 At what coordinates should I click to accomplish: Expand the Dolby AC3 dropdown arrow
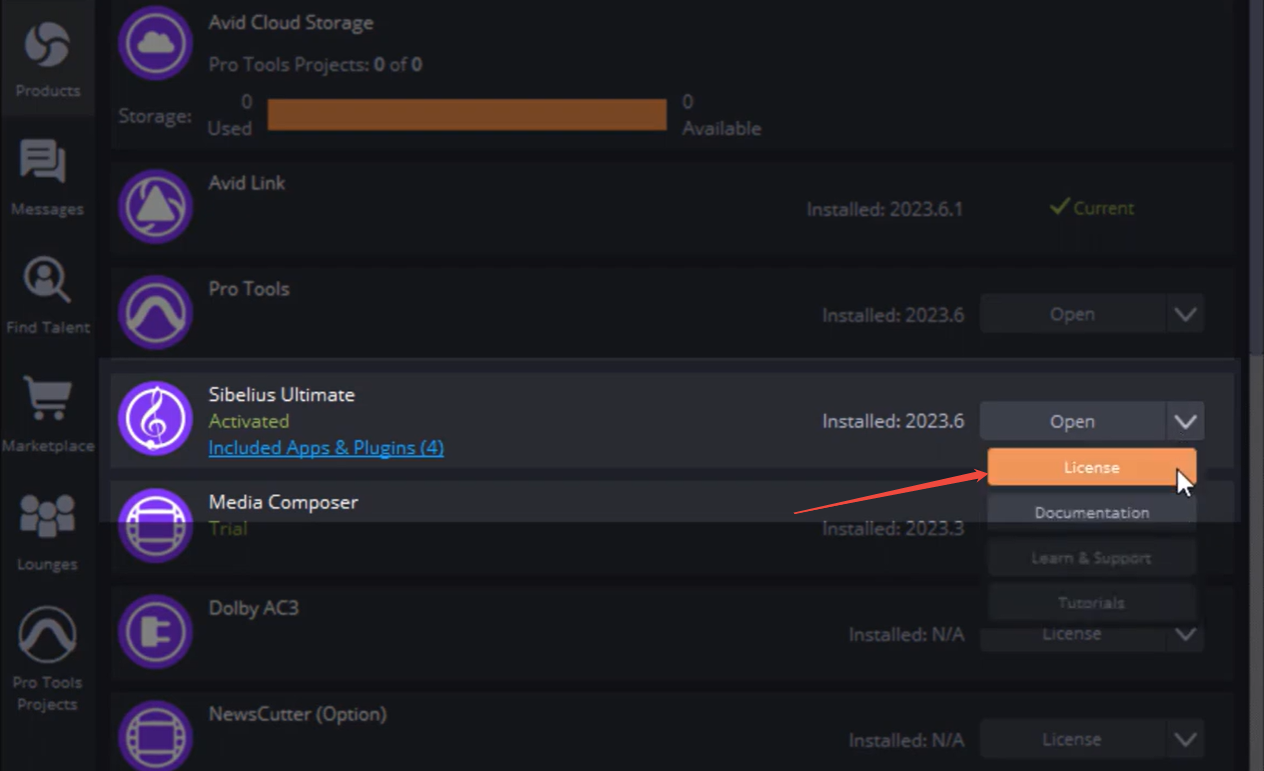pos(1185,634)
